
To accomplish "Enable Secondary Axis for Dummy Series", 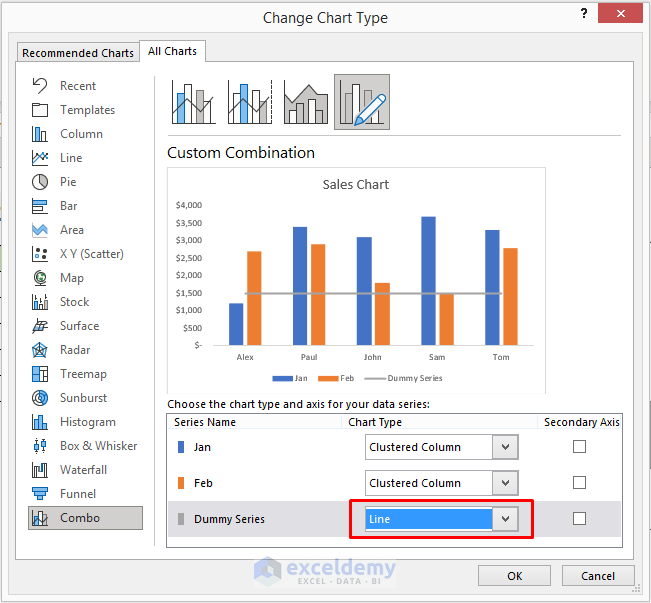I will coord(579,519).
